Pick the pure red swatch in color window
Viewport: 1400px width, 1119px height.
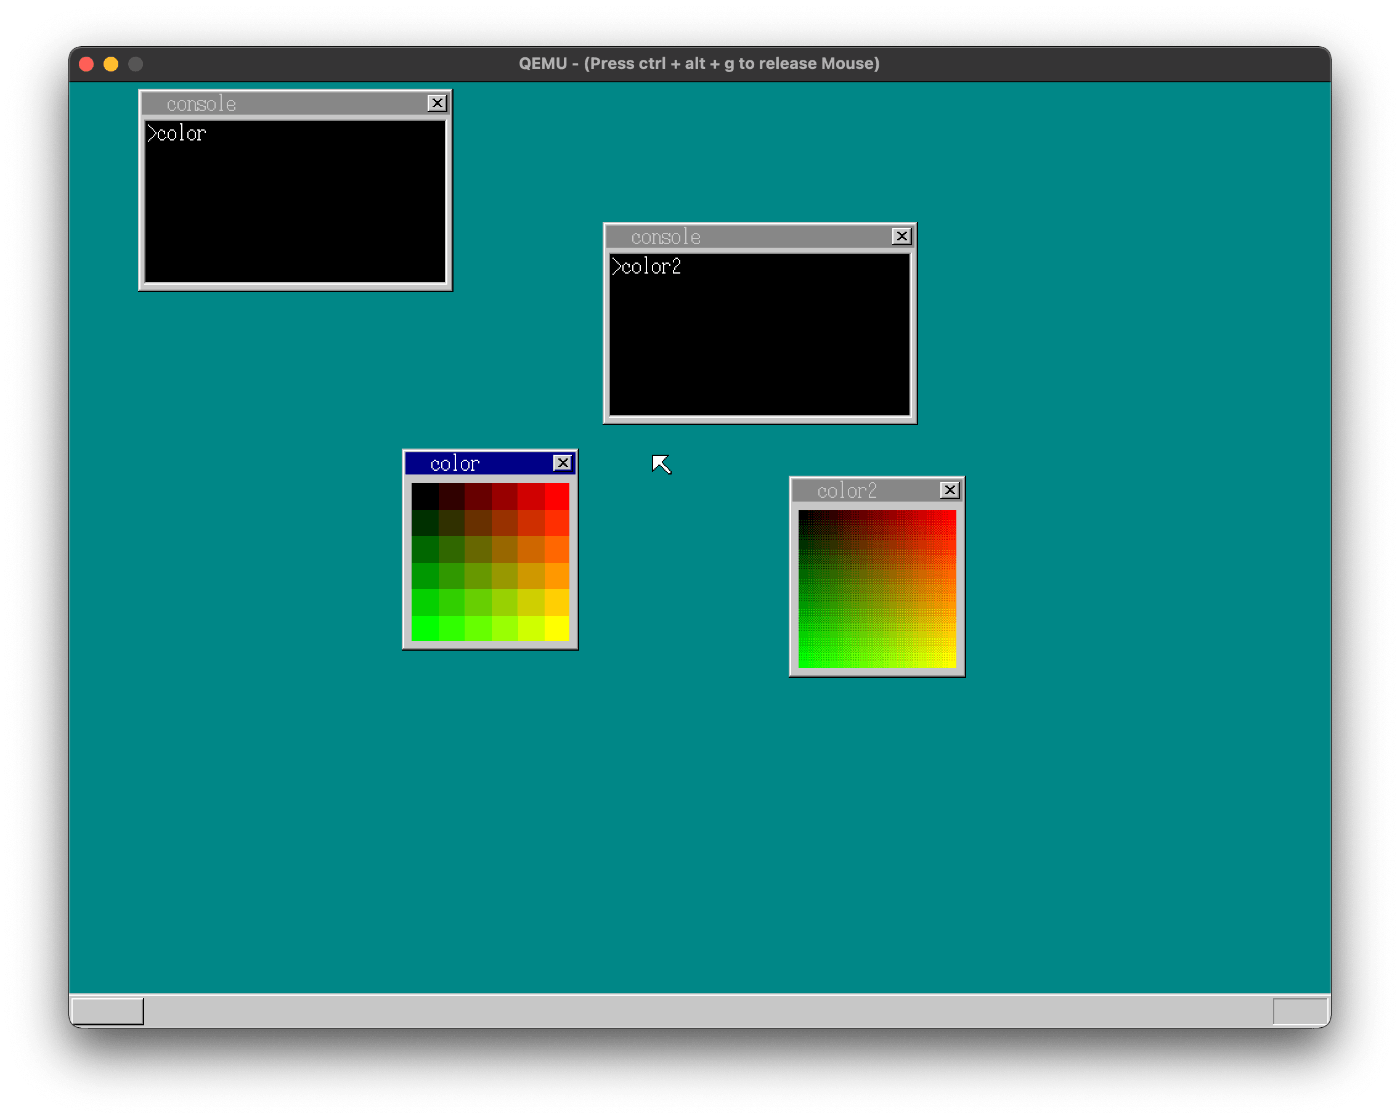click(556, 497)
